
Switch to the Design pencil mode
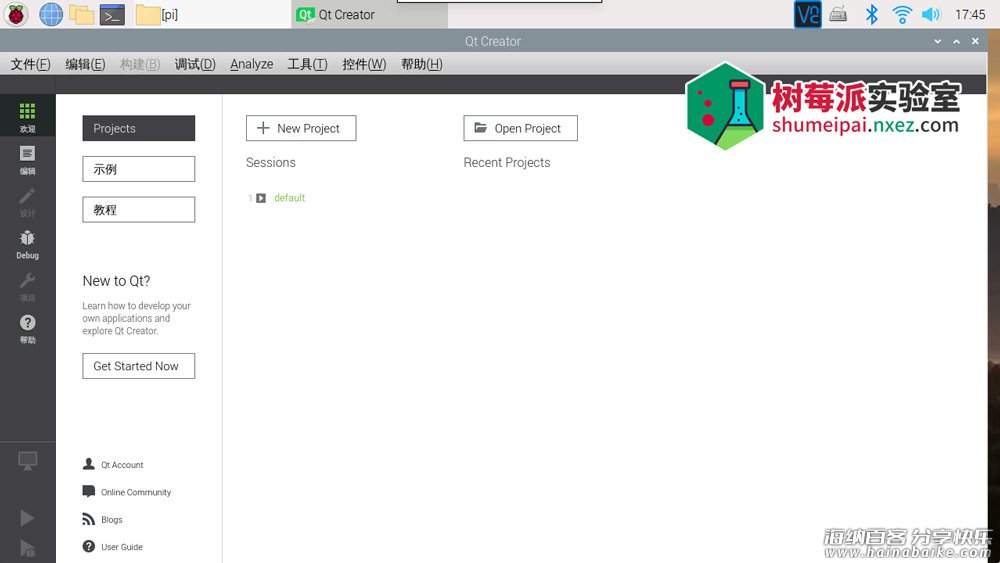pos(27,202)
